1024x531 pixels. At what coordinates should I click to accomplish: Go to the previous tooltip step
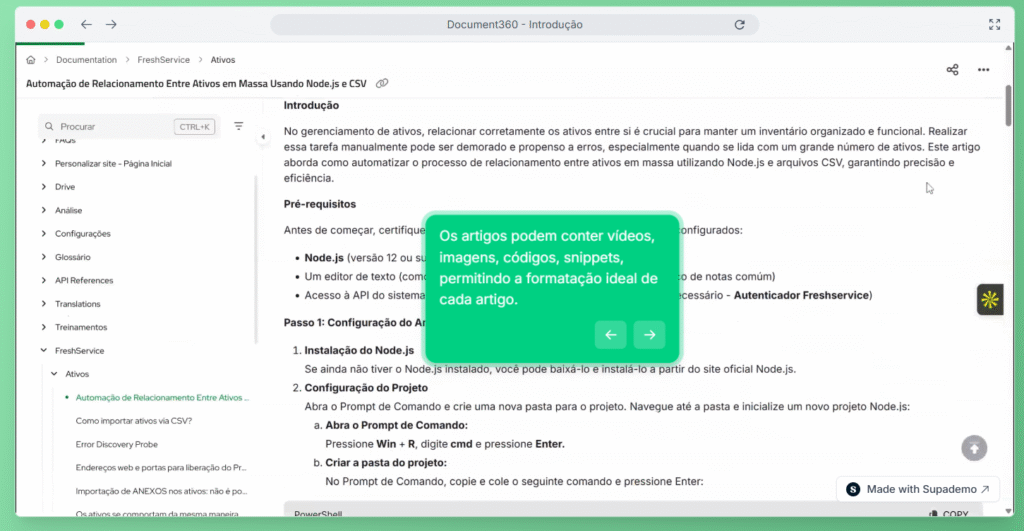click(x=611, y=335)
